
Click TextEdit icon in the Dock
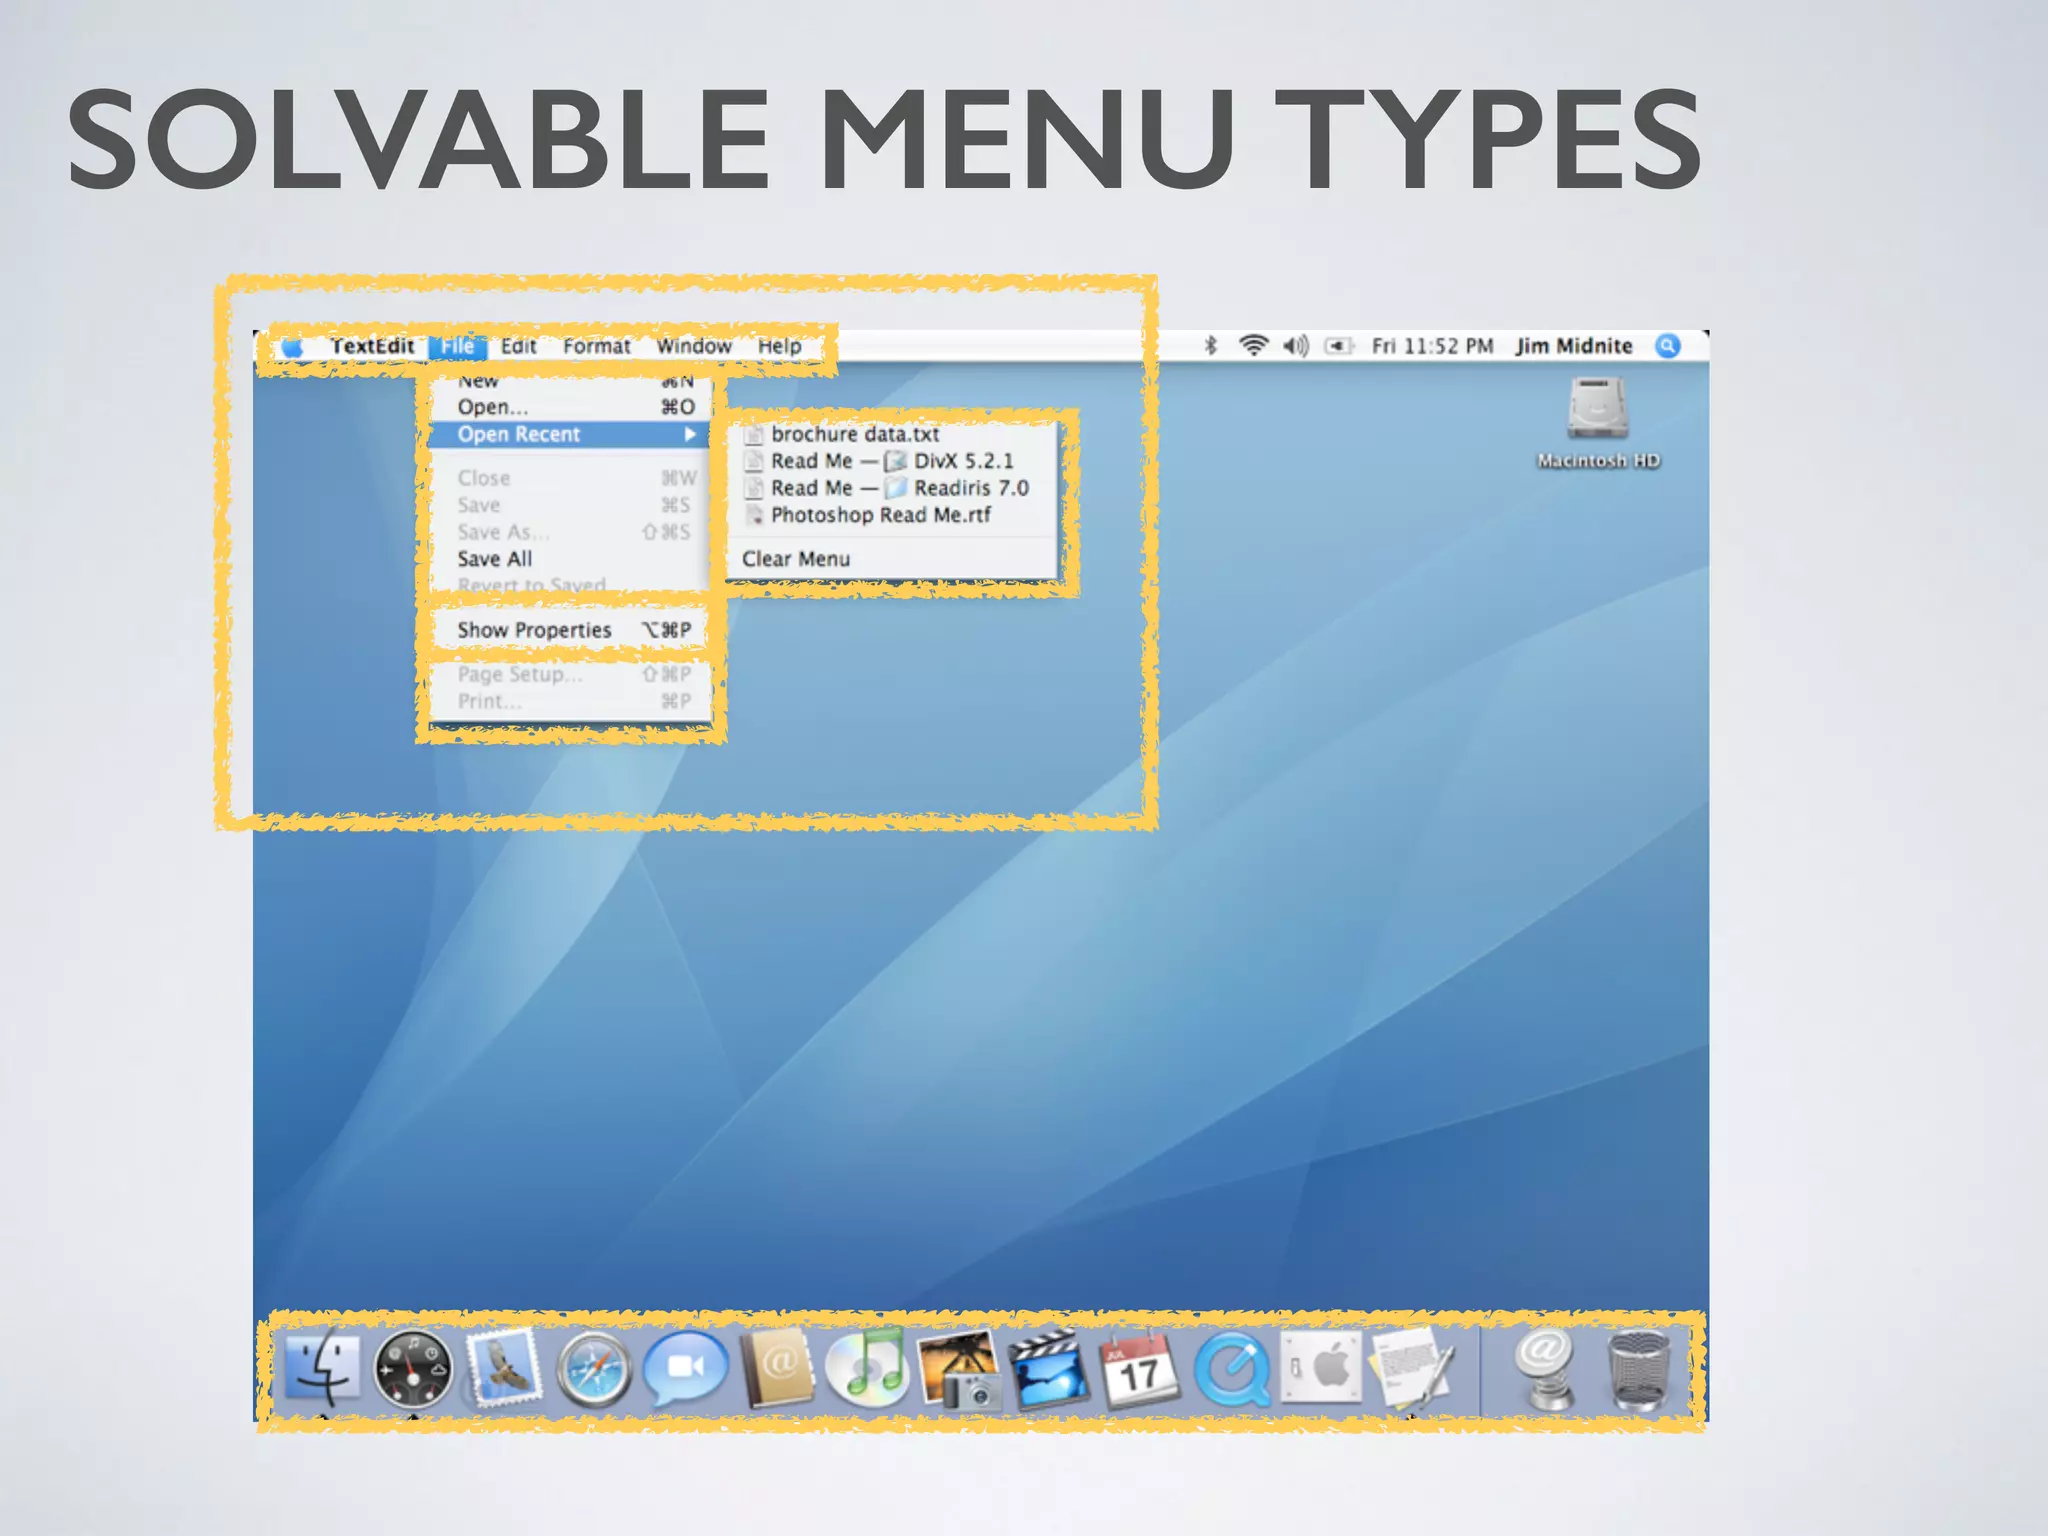click(x=1412, y=1368)
